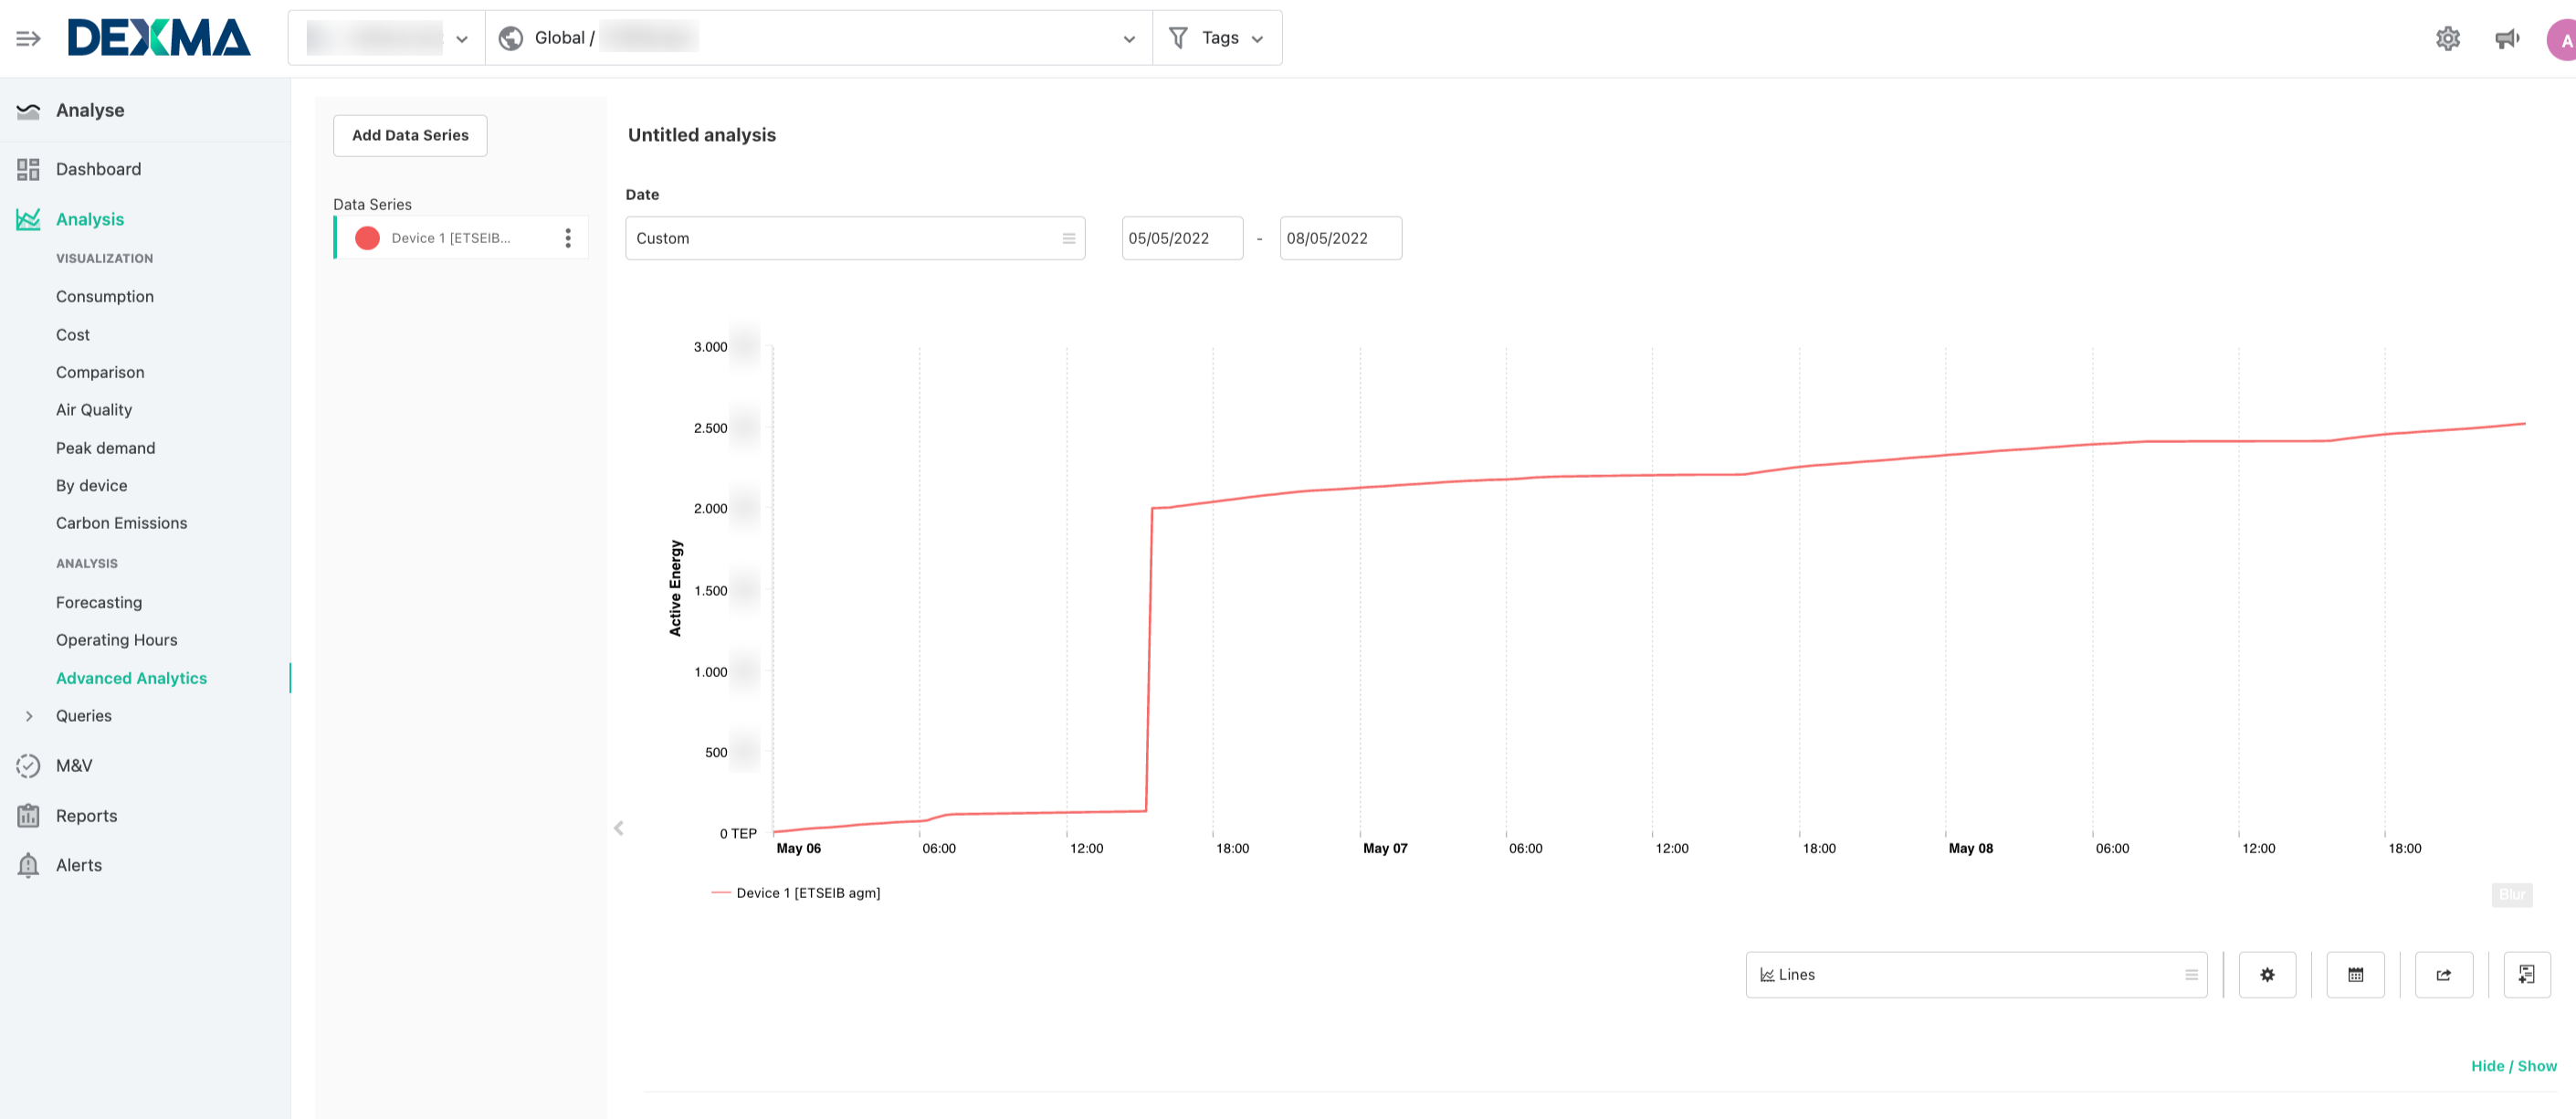Open announcements megaphone icon

click(x=2507, y=39)
